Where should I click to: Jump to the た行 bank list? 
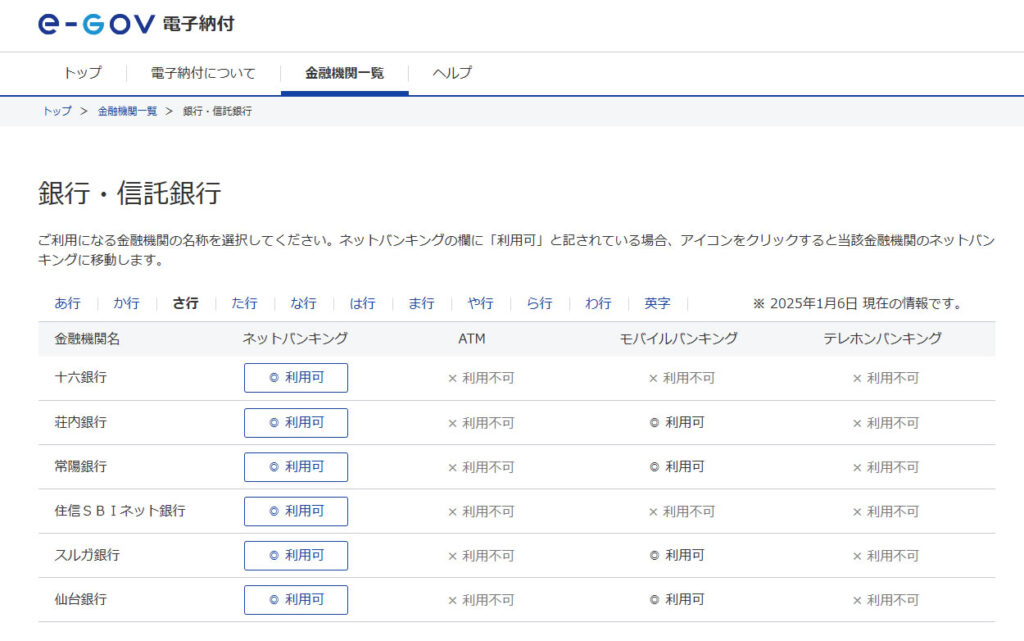click(244, 304)
